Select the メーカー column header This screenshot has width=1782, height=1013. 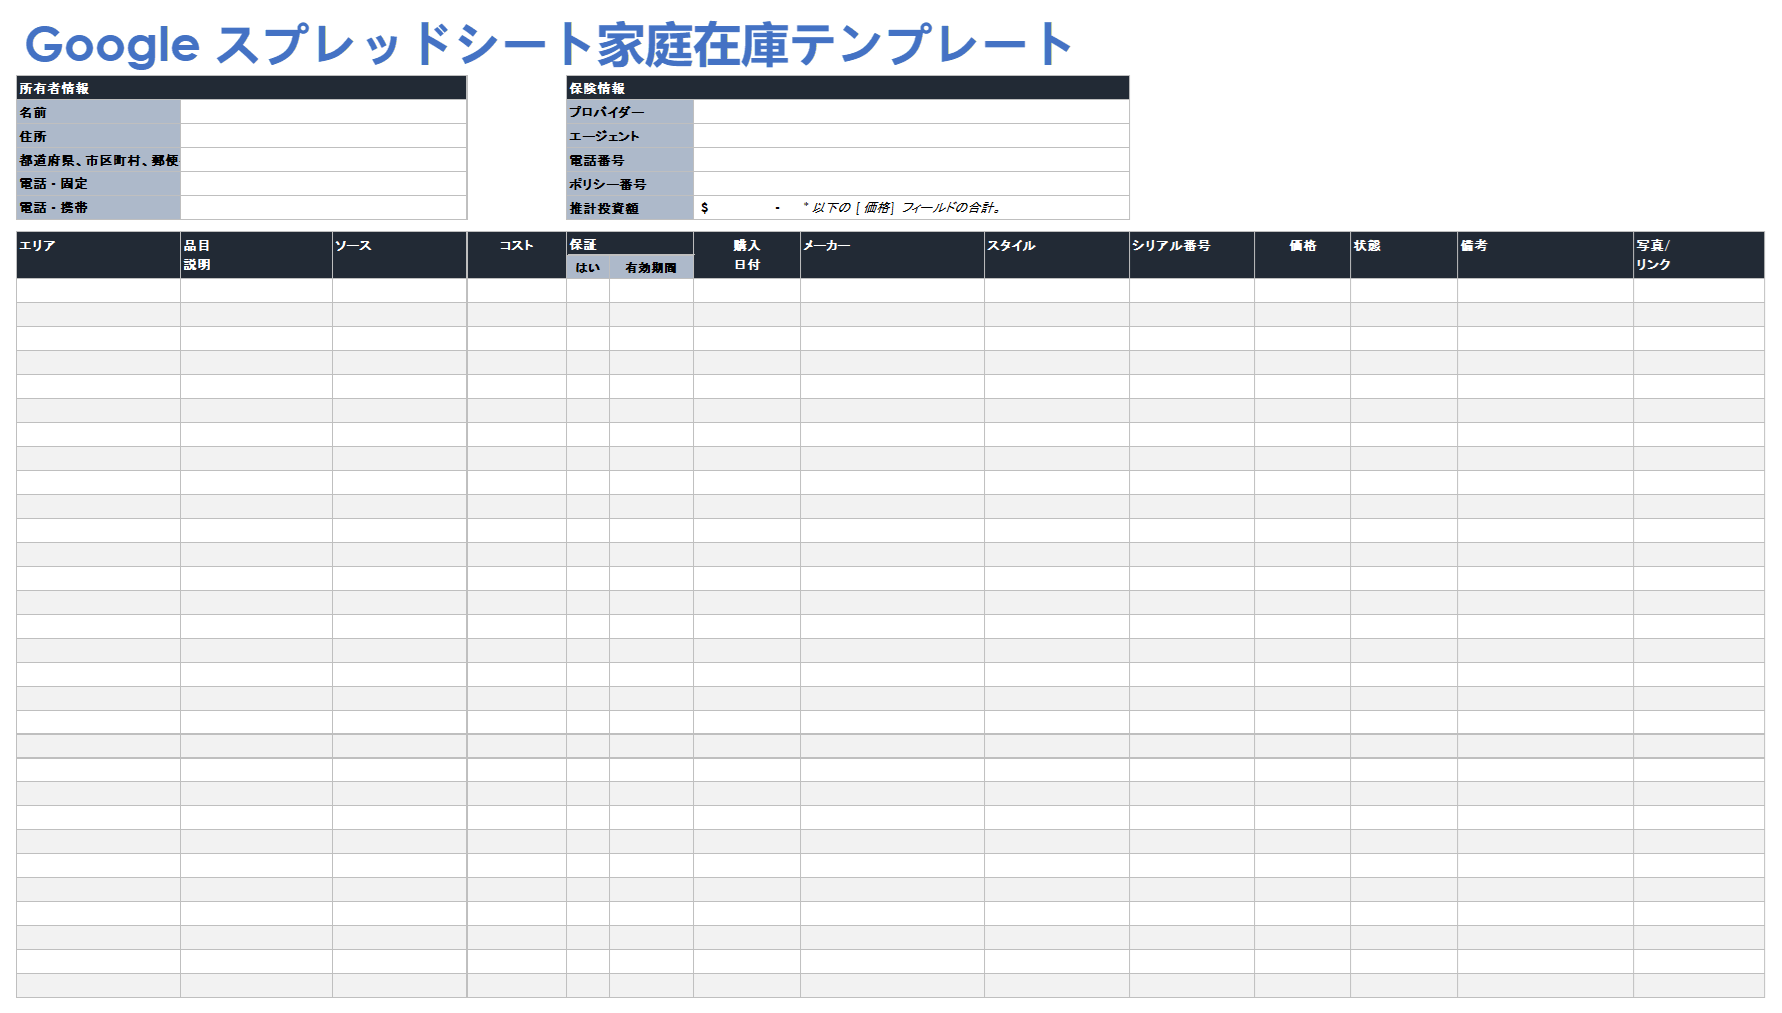(892, 255)
